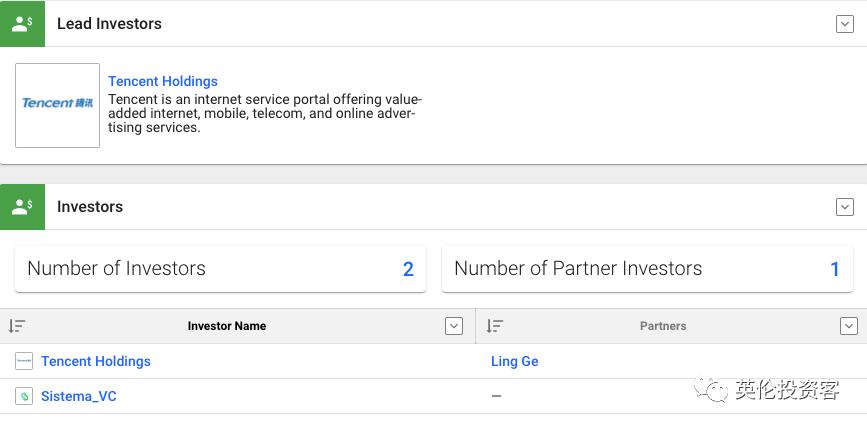Click the sort icon in Investor Name column
This screenshot has height=427, width=867.
tap(17, 326)
